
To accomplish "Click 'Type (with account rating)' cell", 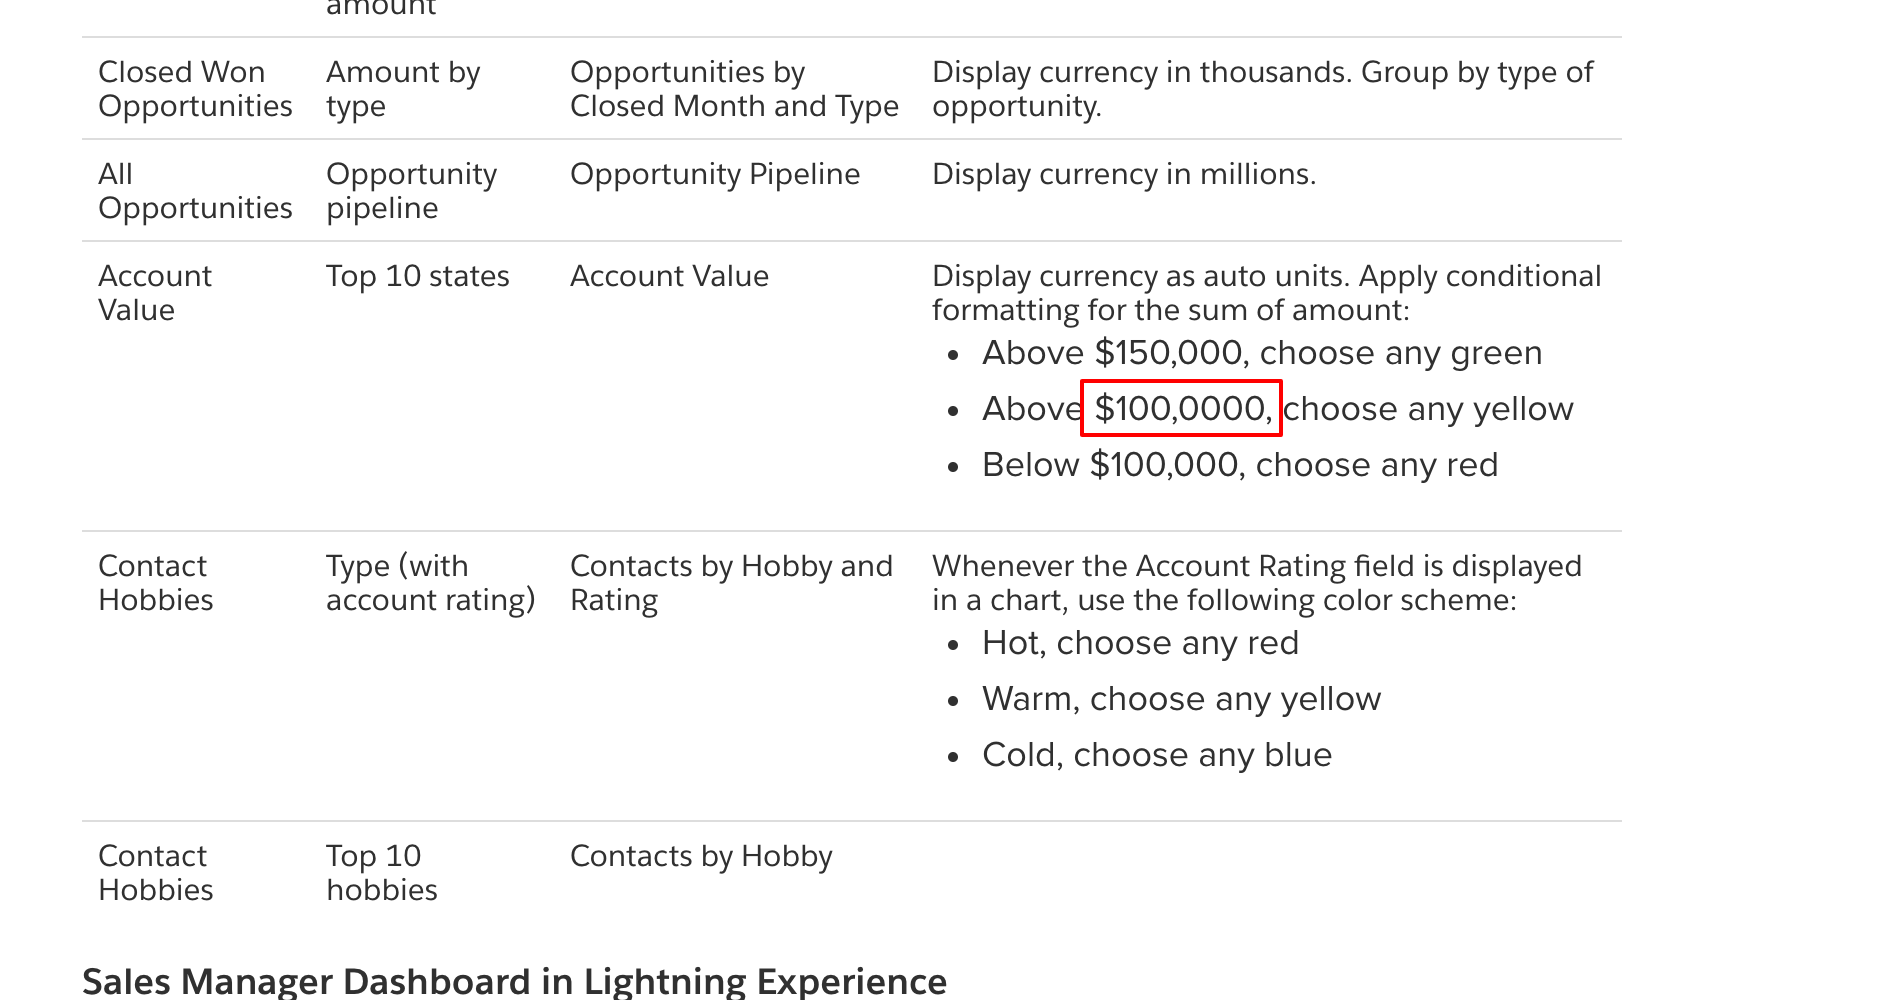I will tap(430, 583).
